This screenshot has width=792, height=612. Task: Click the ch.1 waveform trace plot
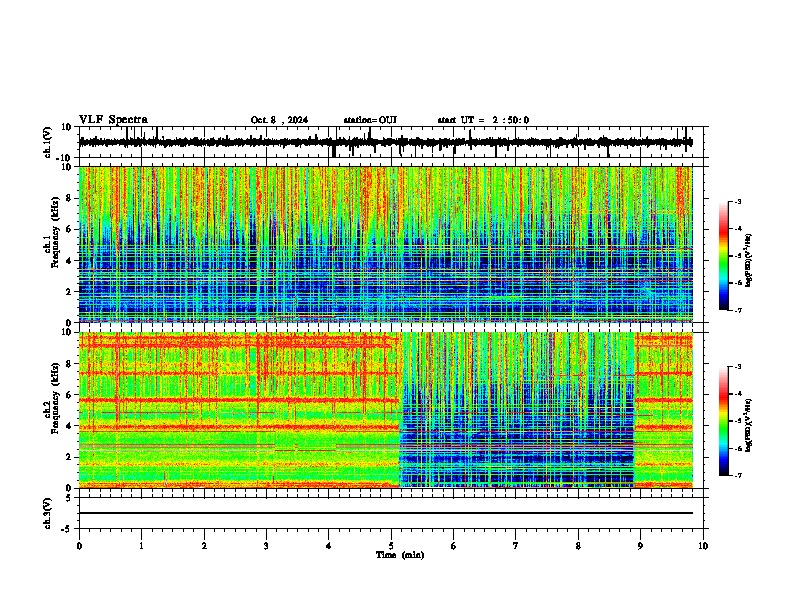pyautogui.click(x=386, y=142)
